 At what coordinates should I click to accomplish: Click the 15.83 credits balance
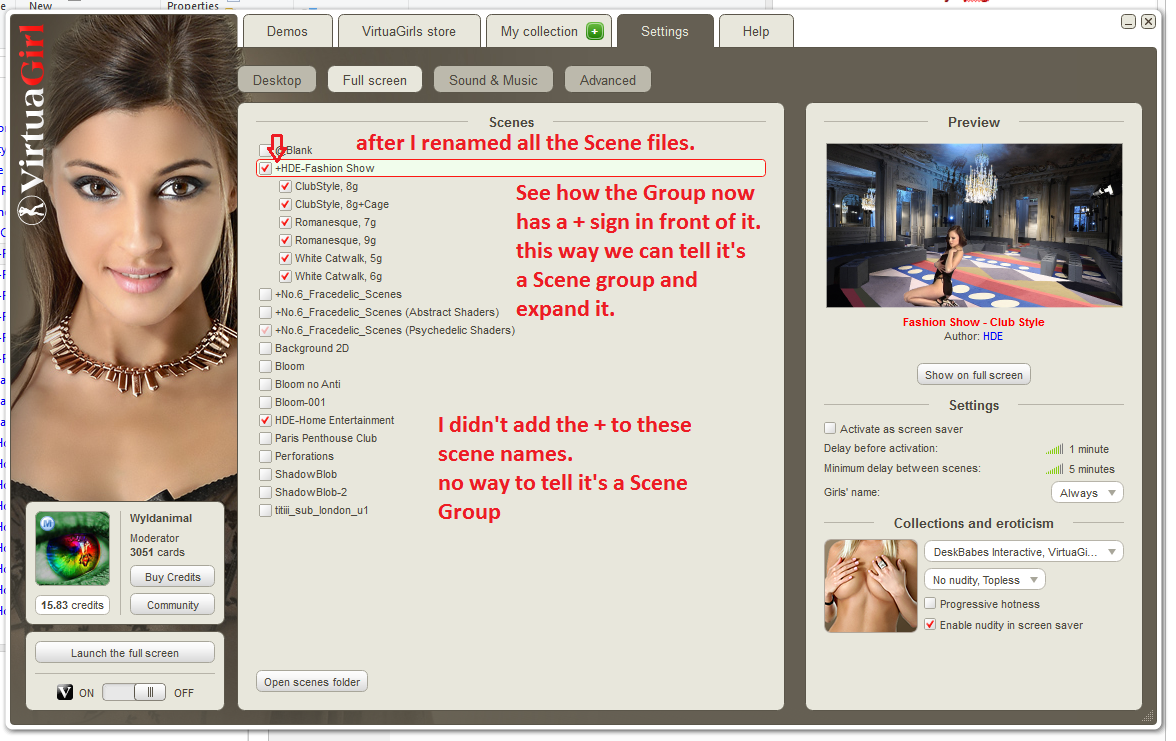72,604
